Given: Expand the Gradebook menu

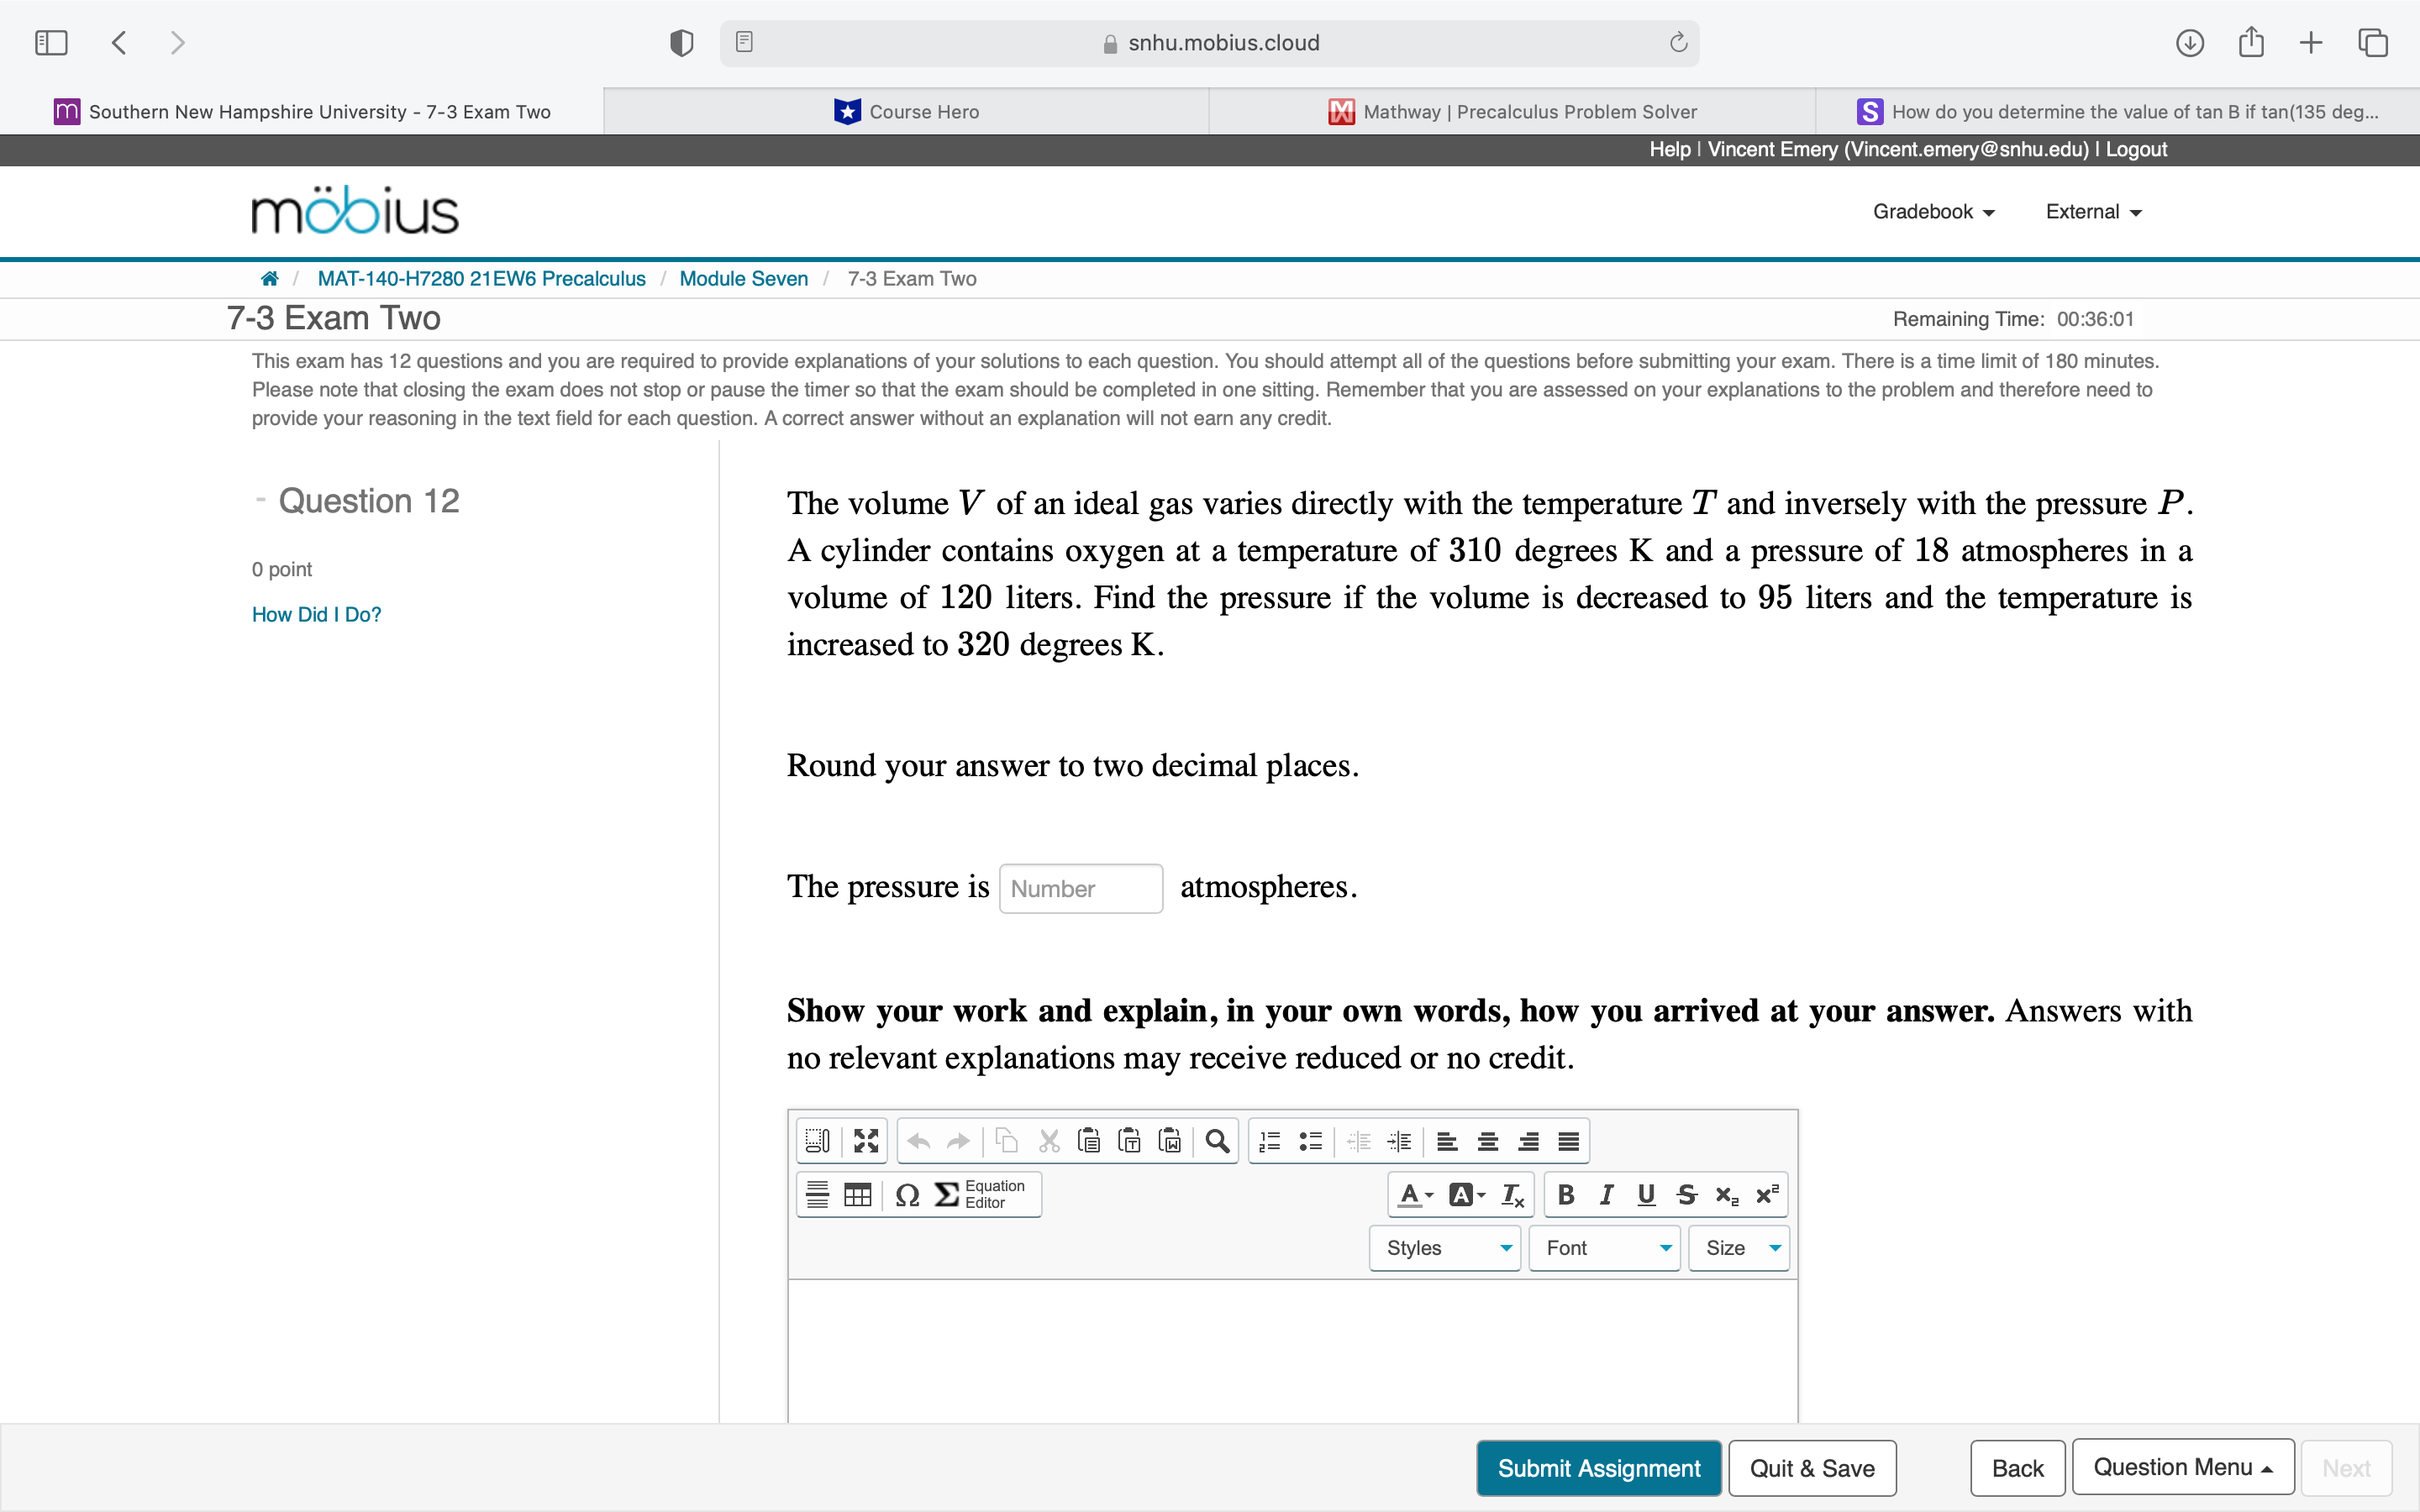Looking at the screenshot, I should tap(1932, 211).
